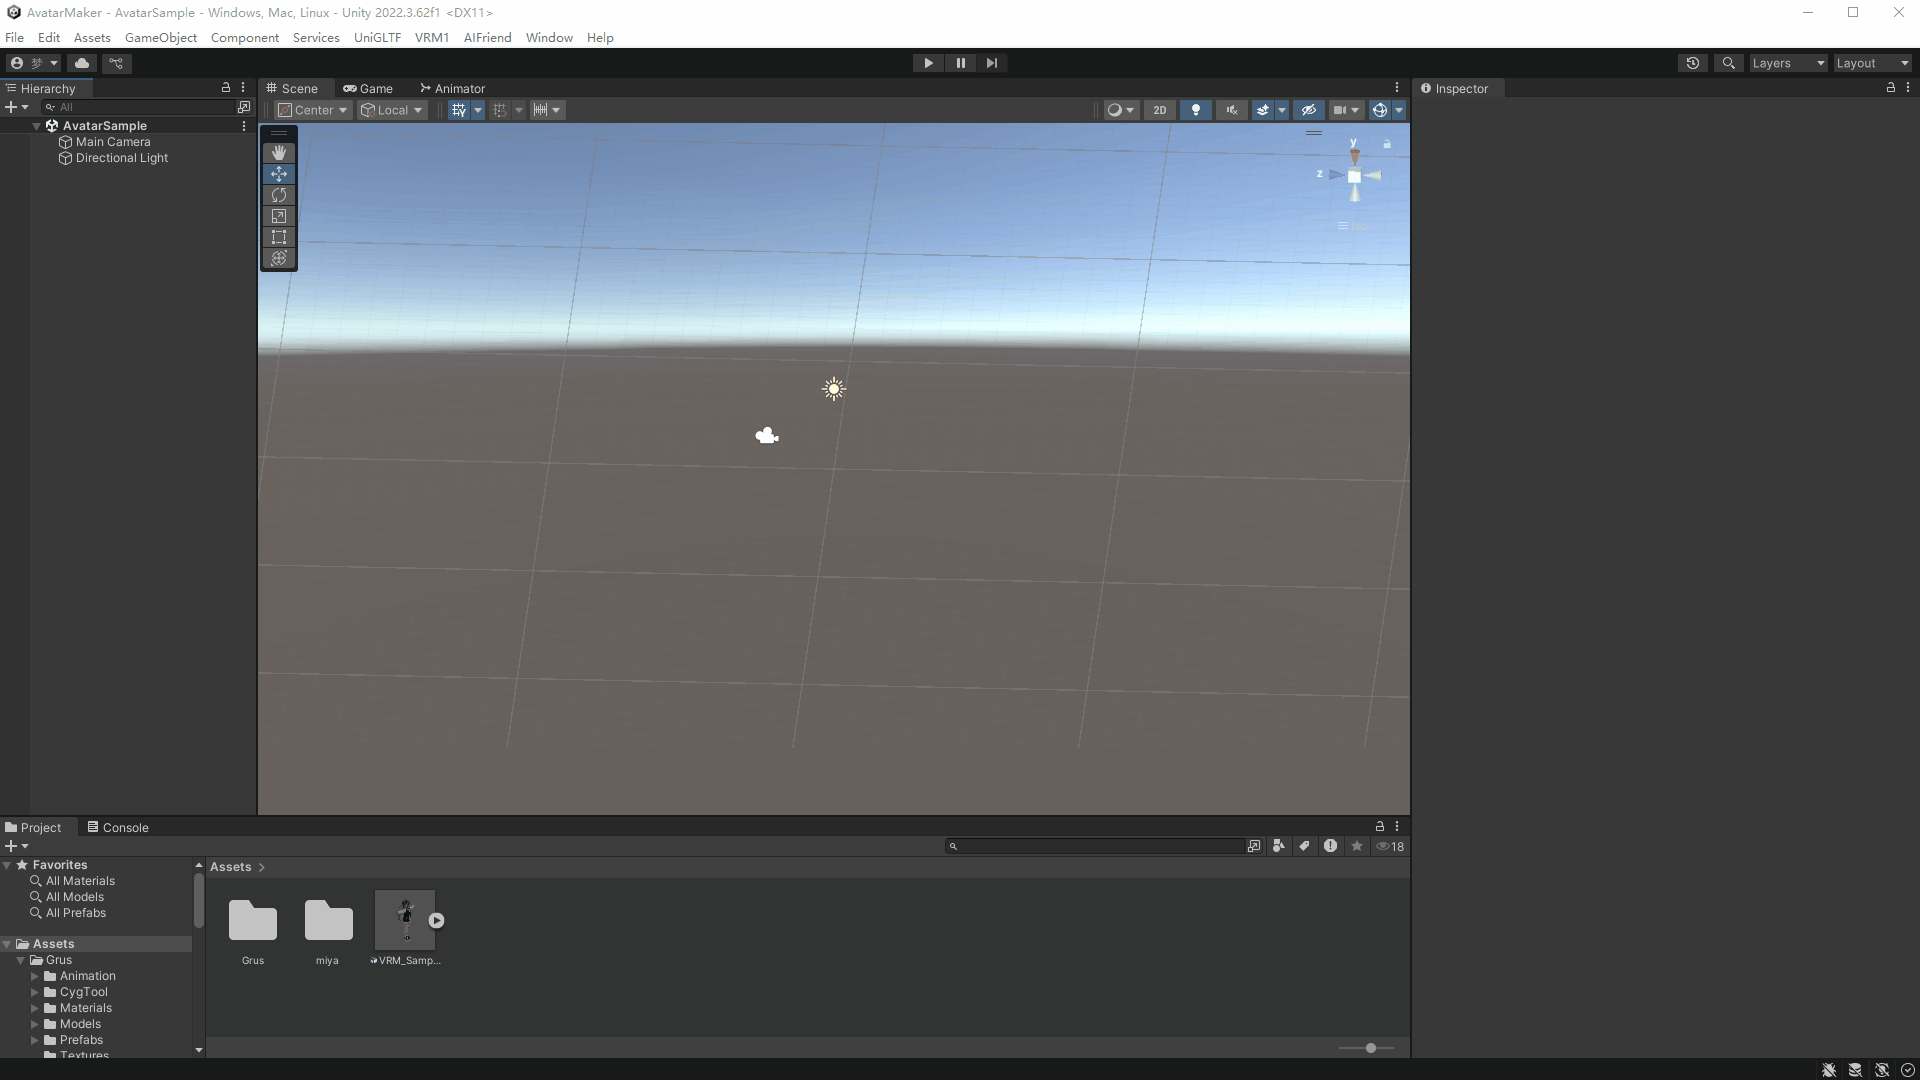Toggle scene audio mute
This screenshot has width=1920, height=1080.
click(1231, 110)
